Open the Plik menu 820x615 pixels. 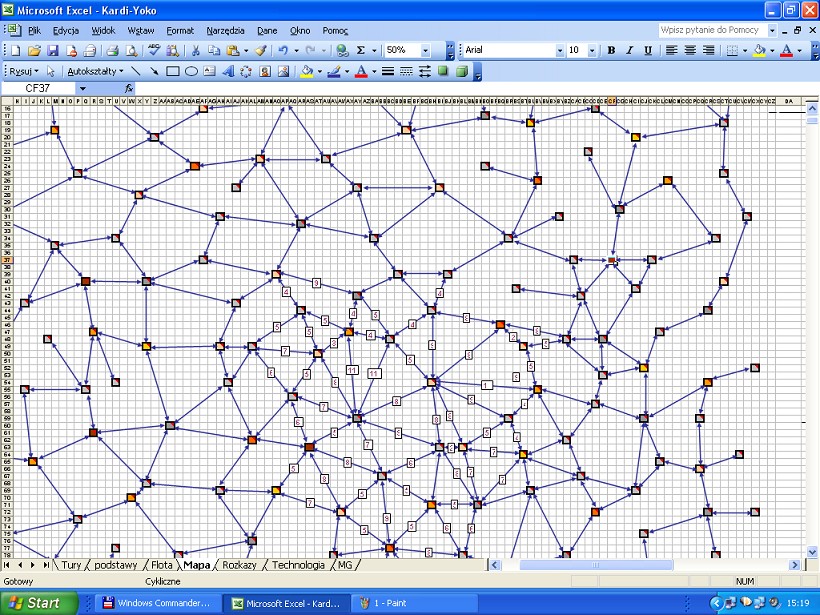pyautogui.click(x=35, y=31)
